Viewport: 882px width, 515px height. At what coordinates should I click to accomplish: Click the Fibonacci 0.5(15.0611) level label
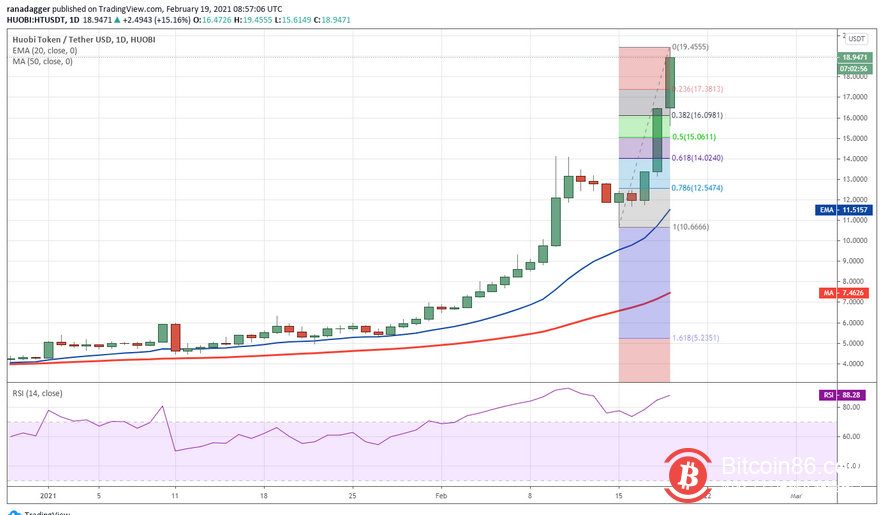[694, 137]
